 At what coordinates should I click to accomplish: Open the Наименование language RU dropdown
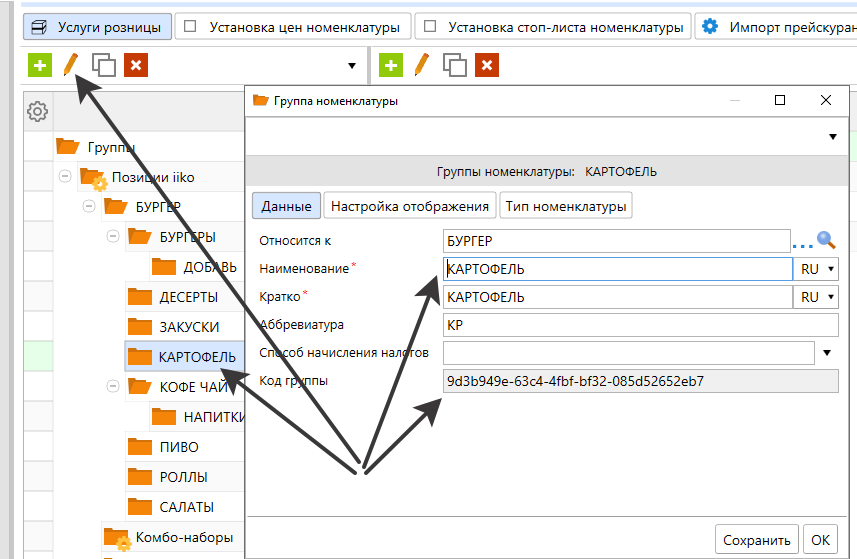[x=817, y=269]
